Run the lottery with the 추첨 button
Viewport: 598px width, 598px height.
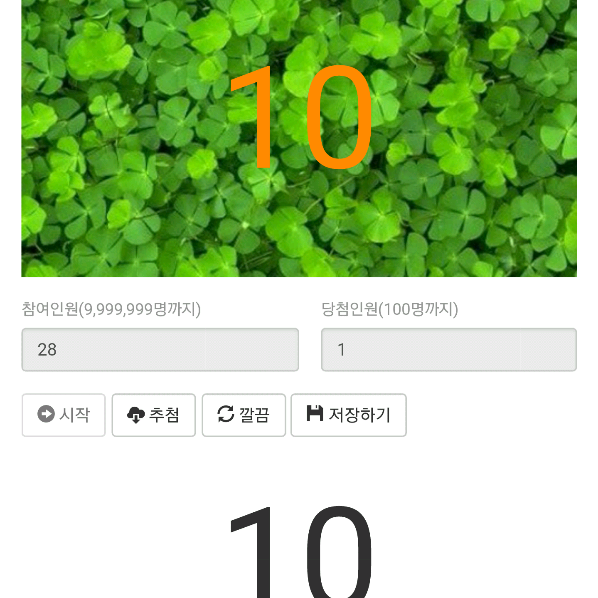click(x=154, y=415)
